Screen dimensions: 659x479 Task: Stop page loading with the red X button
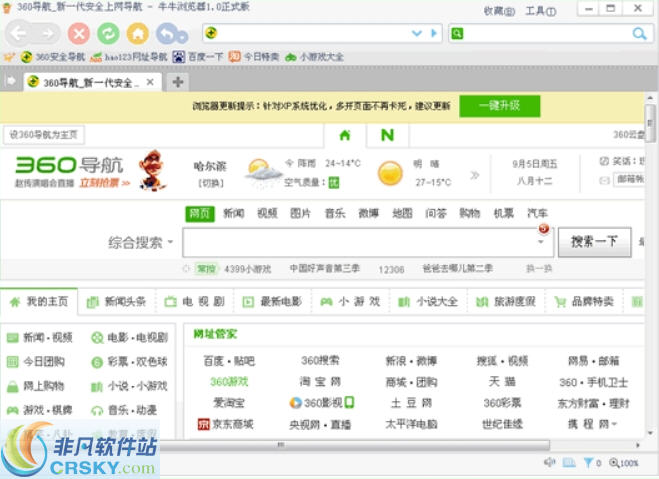[79, 34]
